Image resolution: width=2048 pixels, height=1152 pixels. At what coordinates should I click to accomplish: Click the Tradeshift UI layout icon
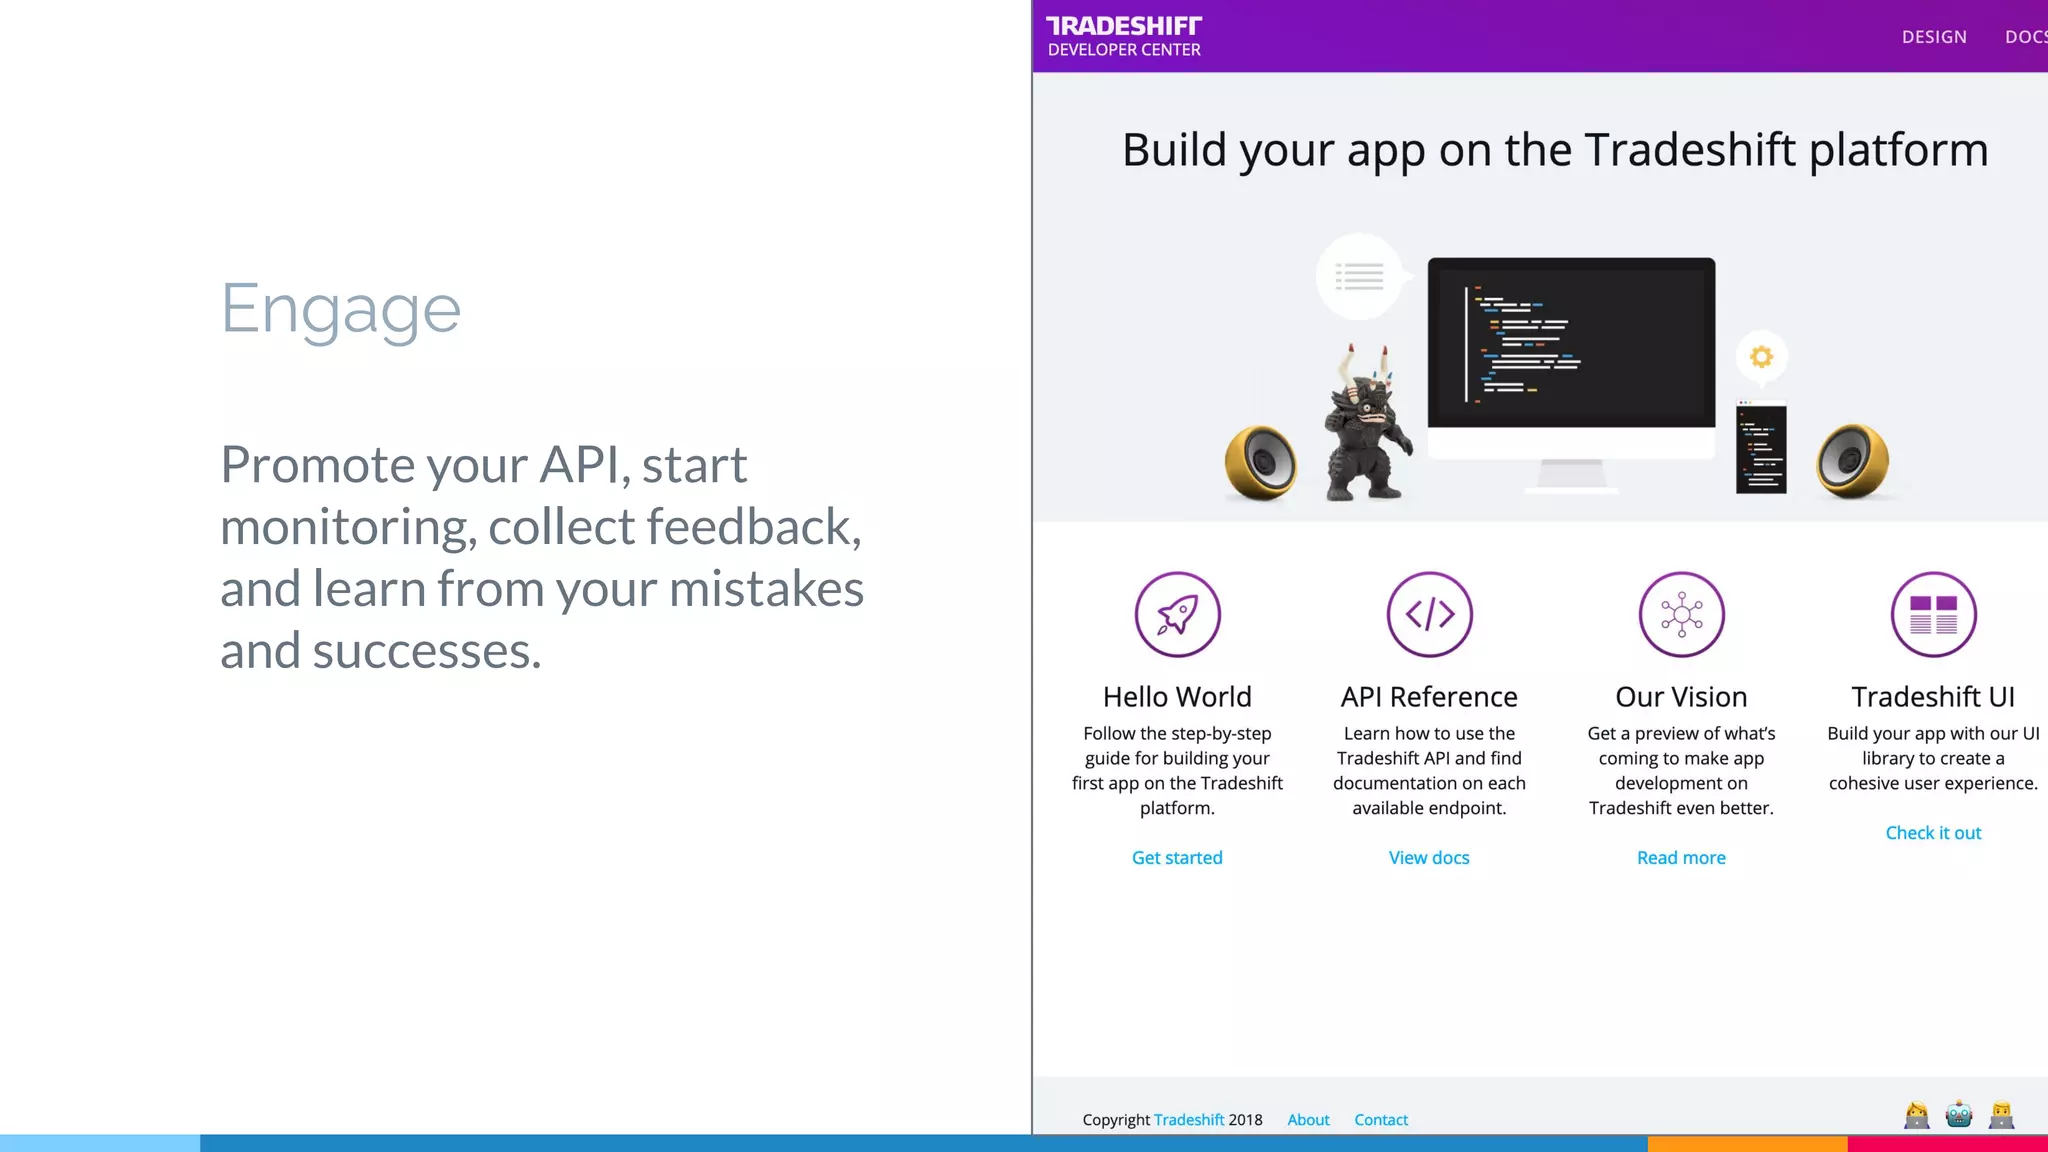tap(1934, 614)
